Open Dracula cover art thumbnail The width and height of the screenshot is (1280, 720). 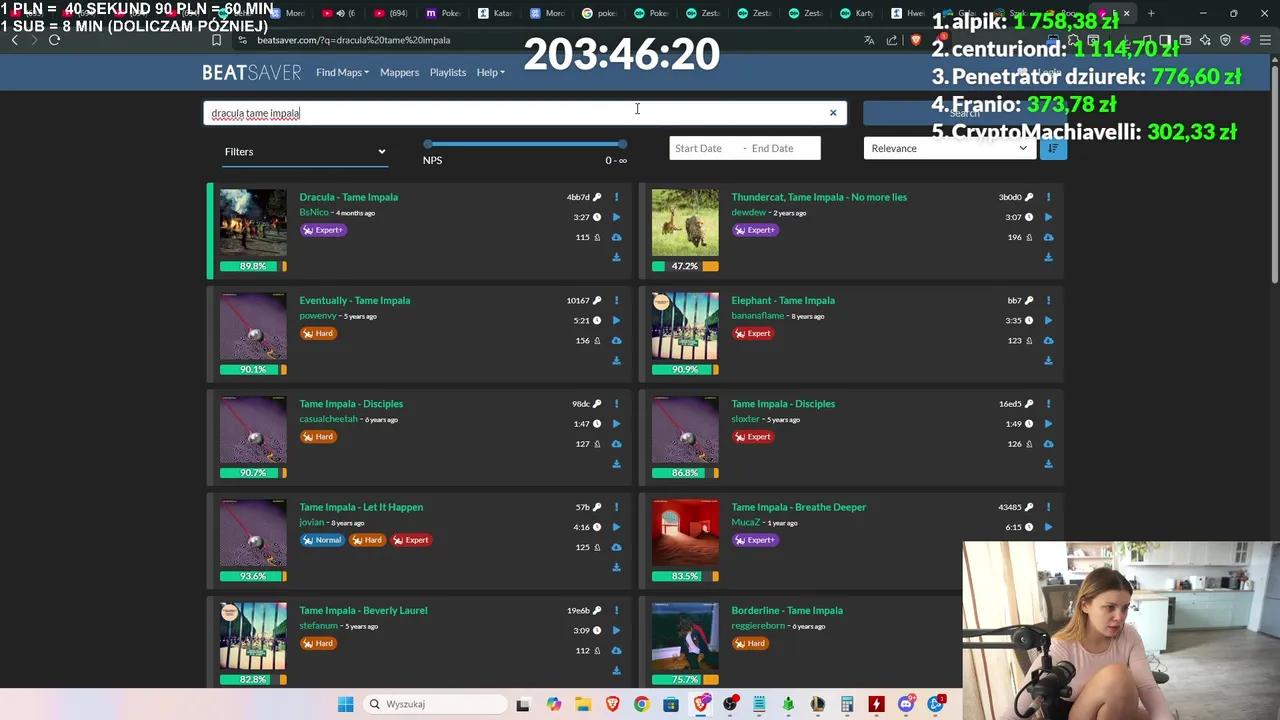(253, 222)
